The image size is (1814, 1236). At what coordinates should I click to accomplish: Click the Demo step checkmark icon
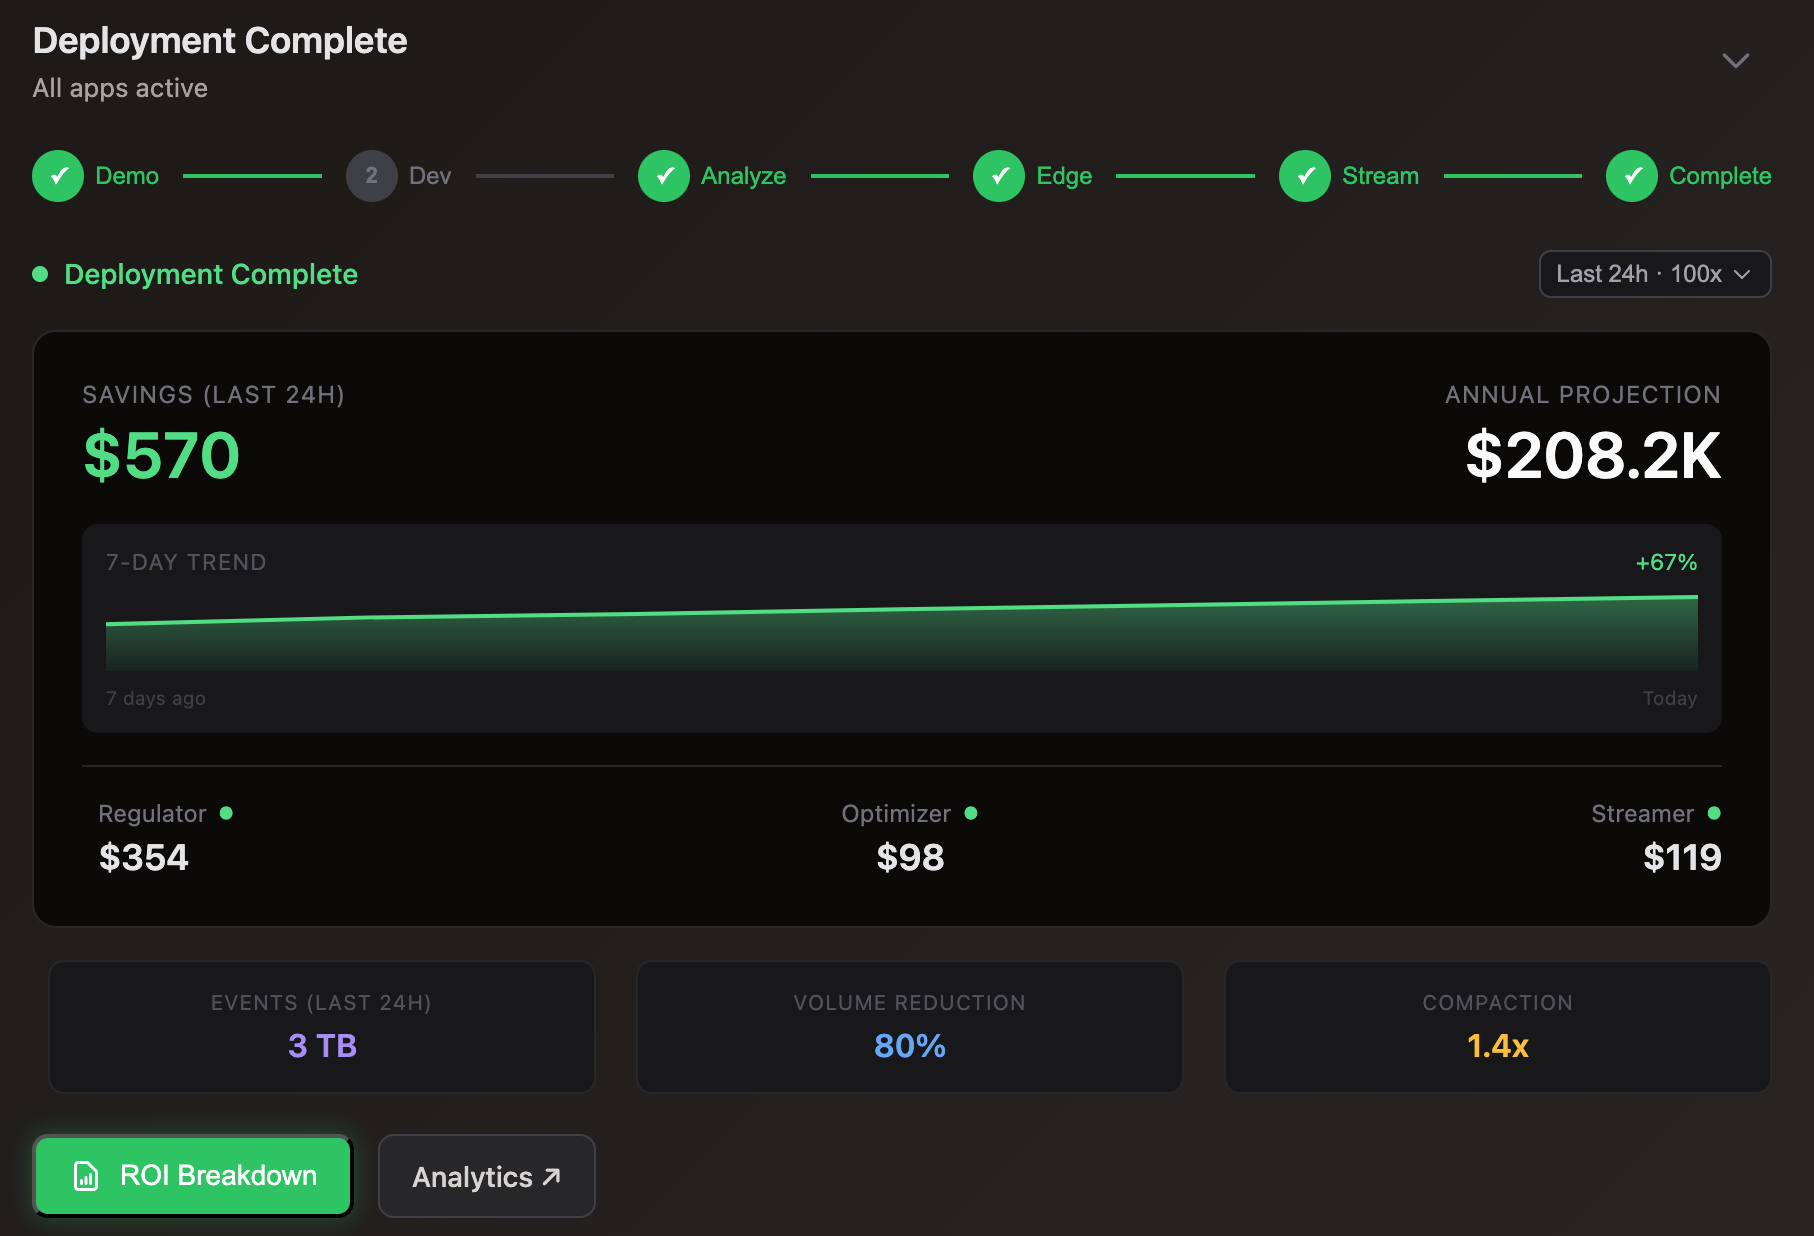coord(58,176)
